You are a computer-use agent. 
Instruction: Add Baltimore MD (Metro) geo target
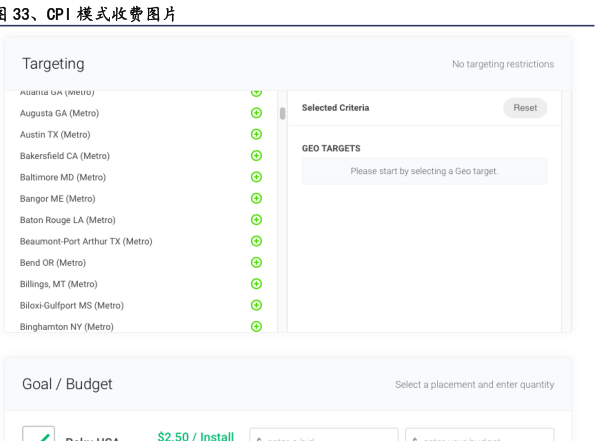(x=257, y=177)
